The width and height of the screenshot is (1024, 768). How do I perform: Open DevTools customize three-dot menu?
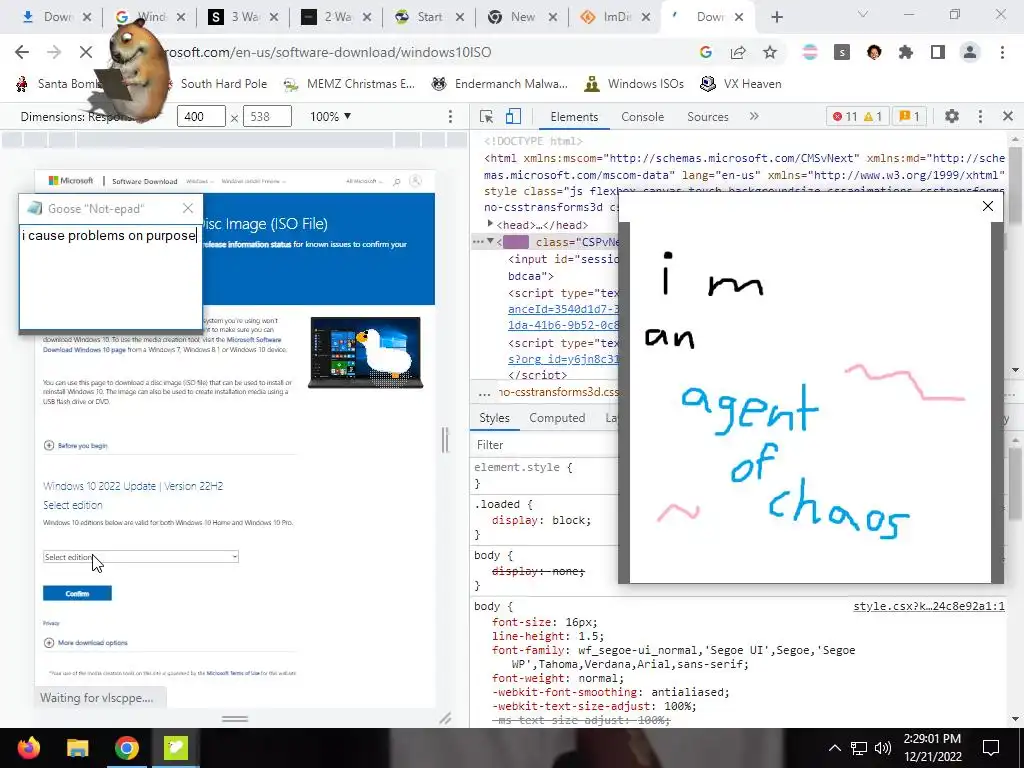pos(980,116)
